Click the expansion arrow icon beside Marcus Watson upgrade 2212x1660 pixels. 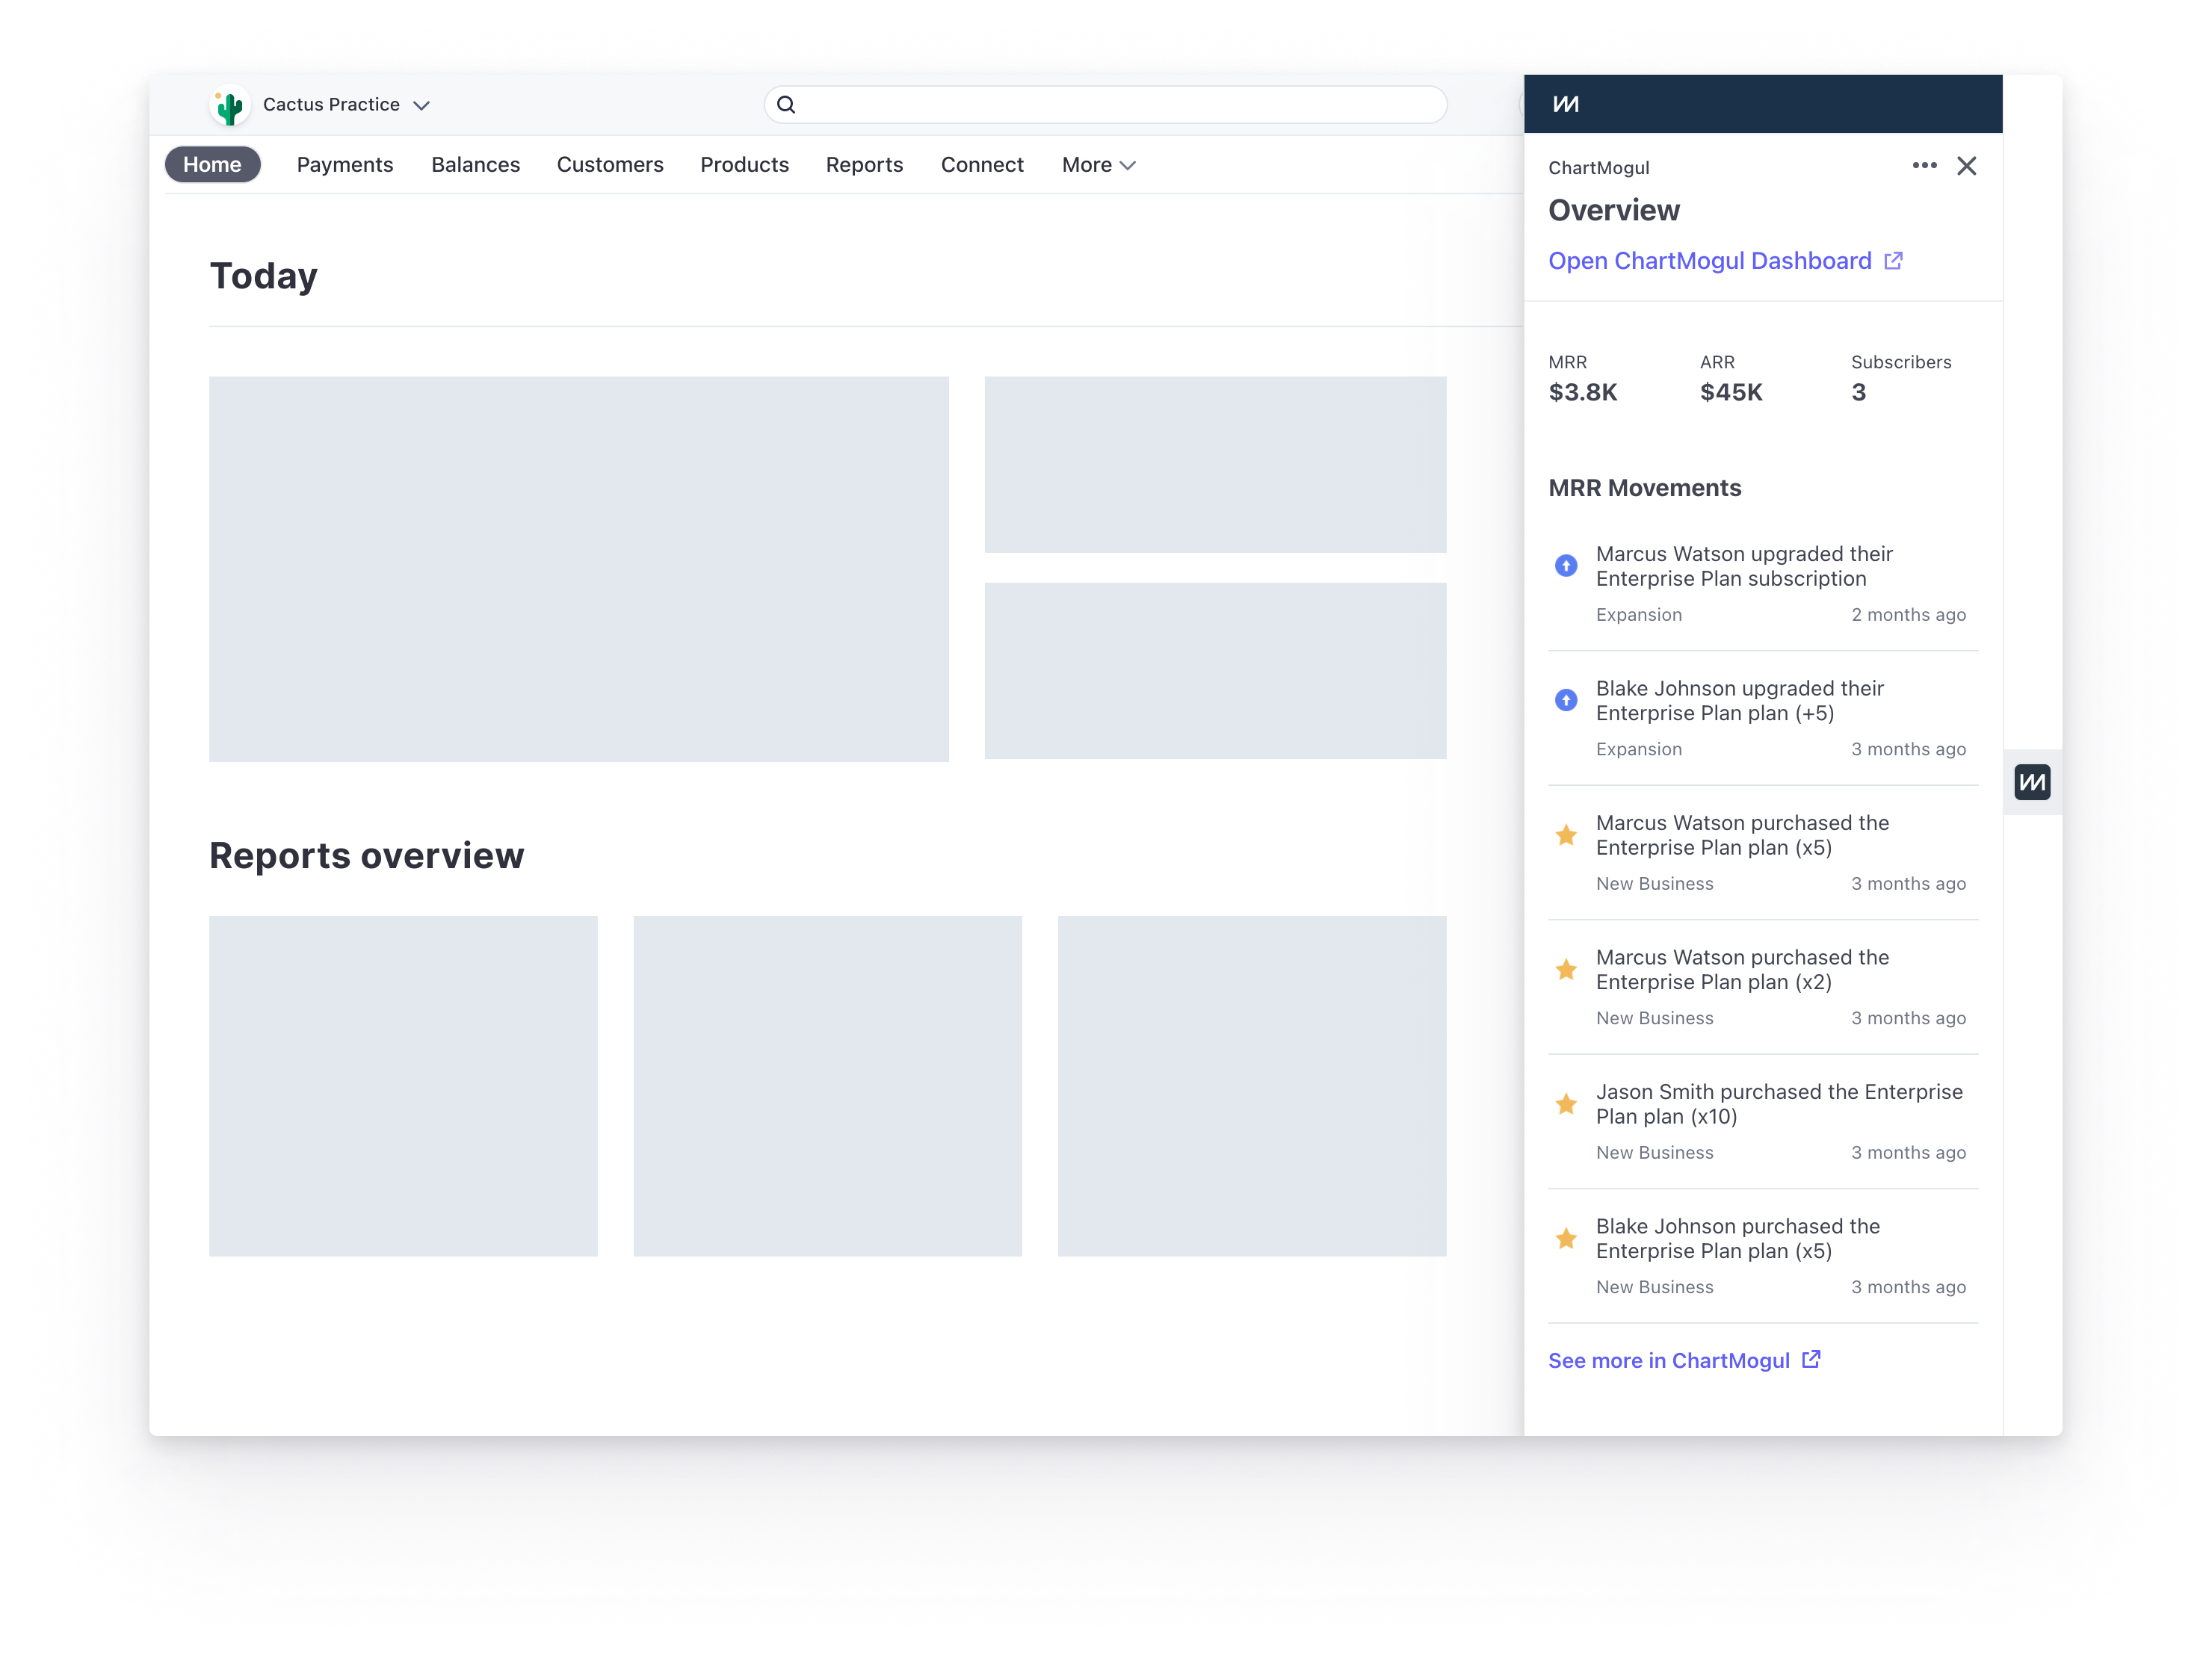1566,565
